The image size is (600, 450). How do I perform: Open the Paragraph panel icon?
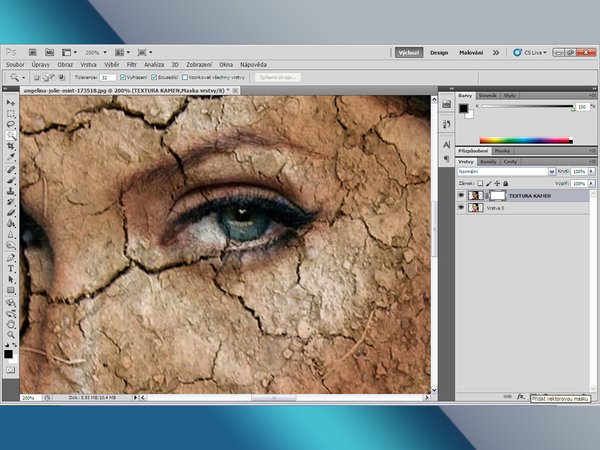[445, 158]
